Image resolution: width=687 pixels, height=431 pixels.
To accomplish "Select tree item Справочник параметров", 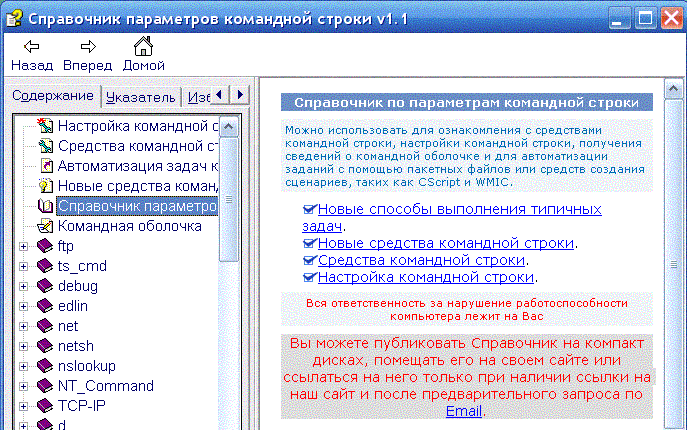I will 137,206.
